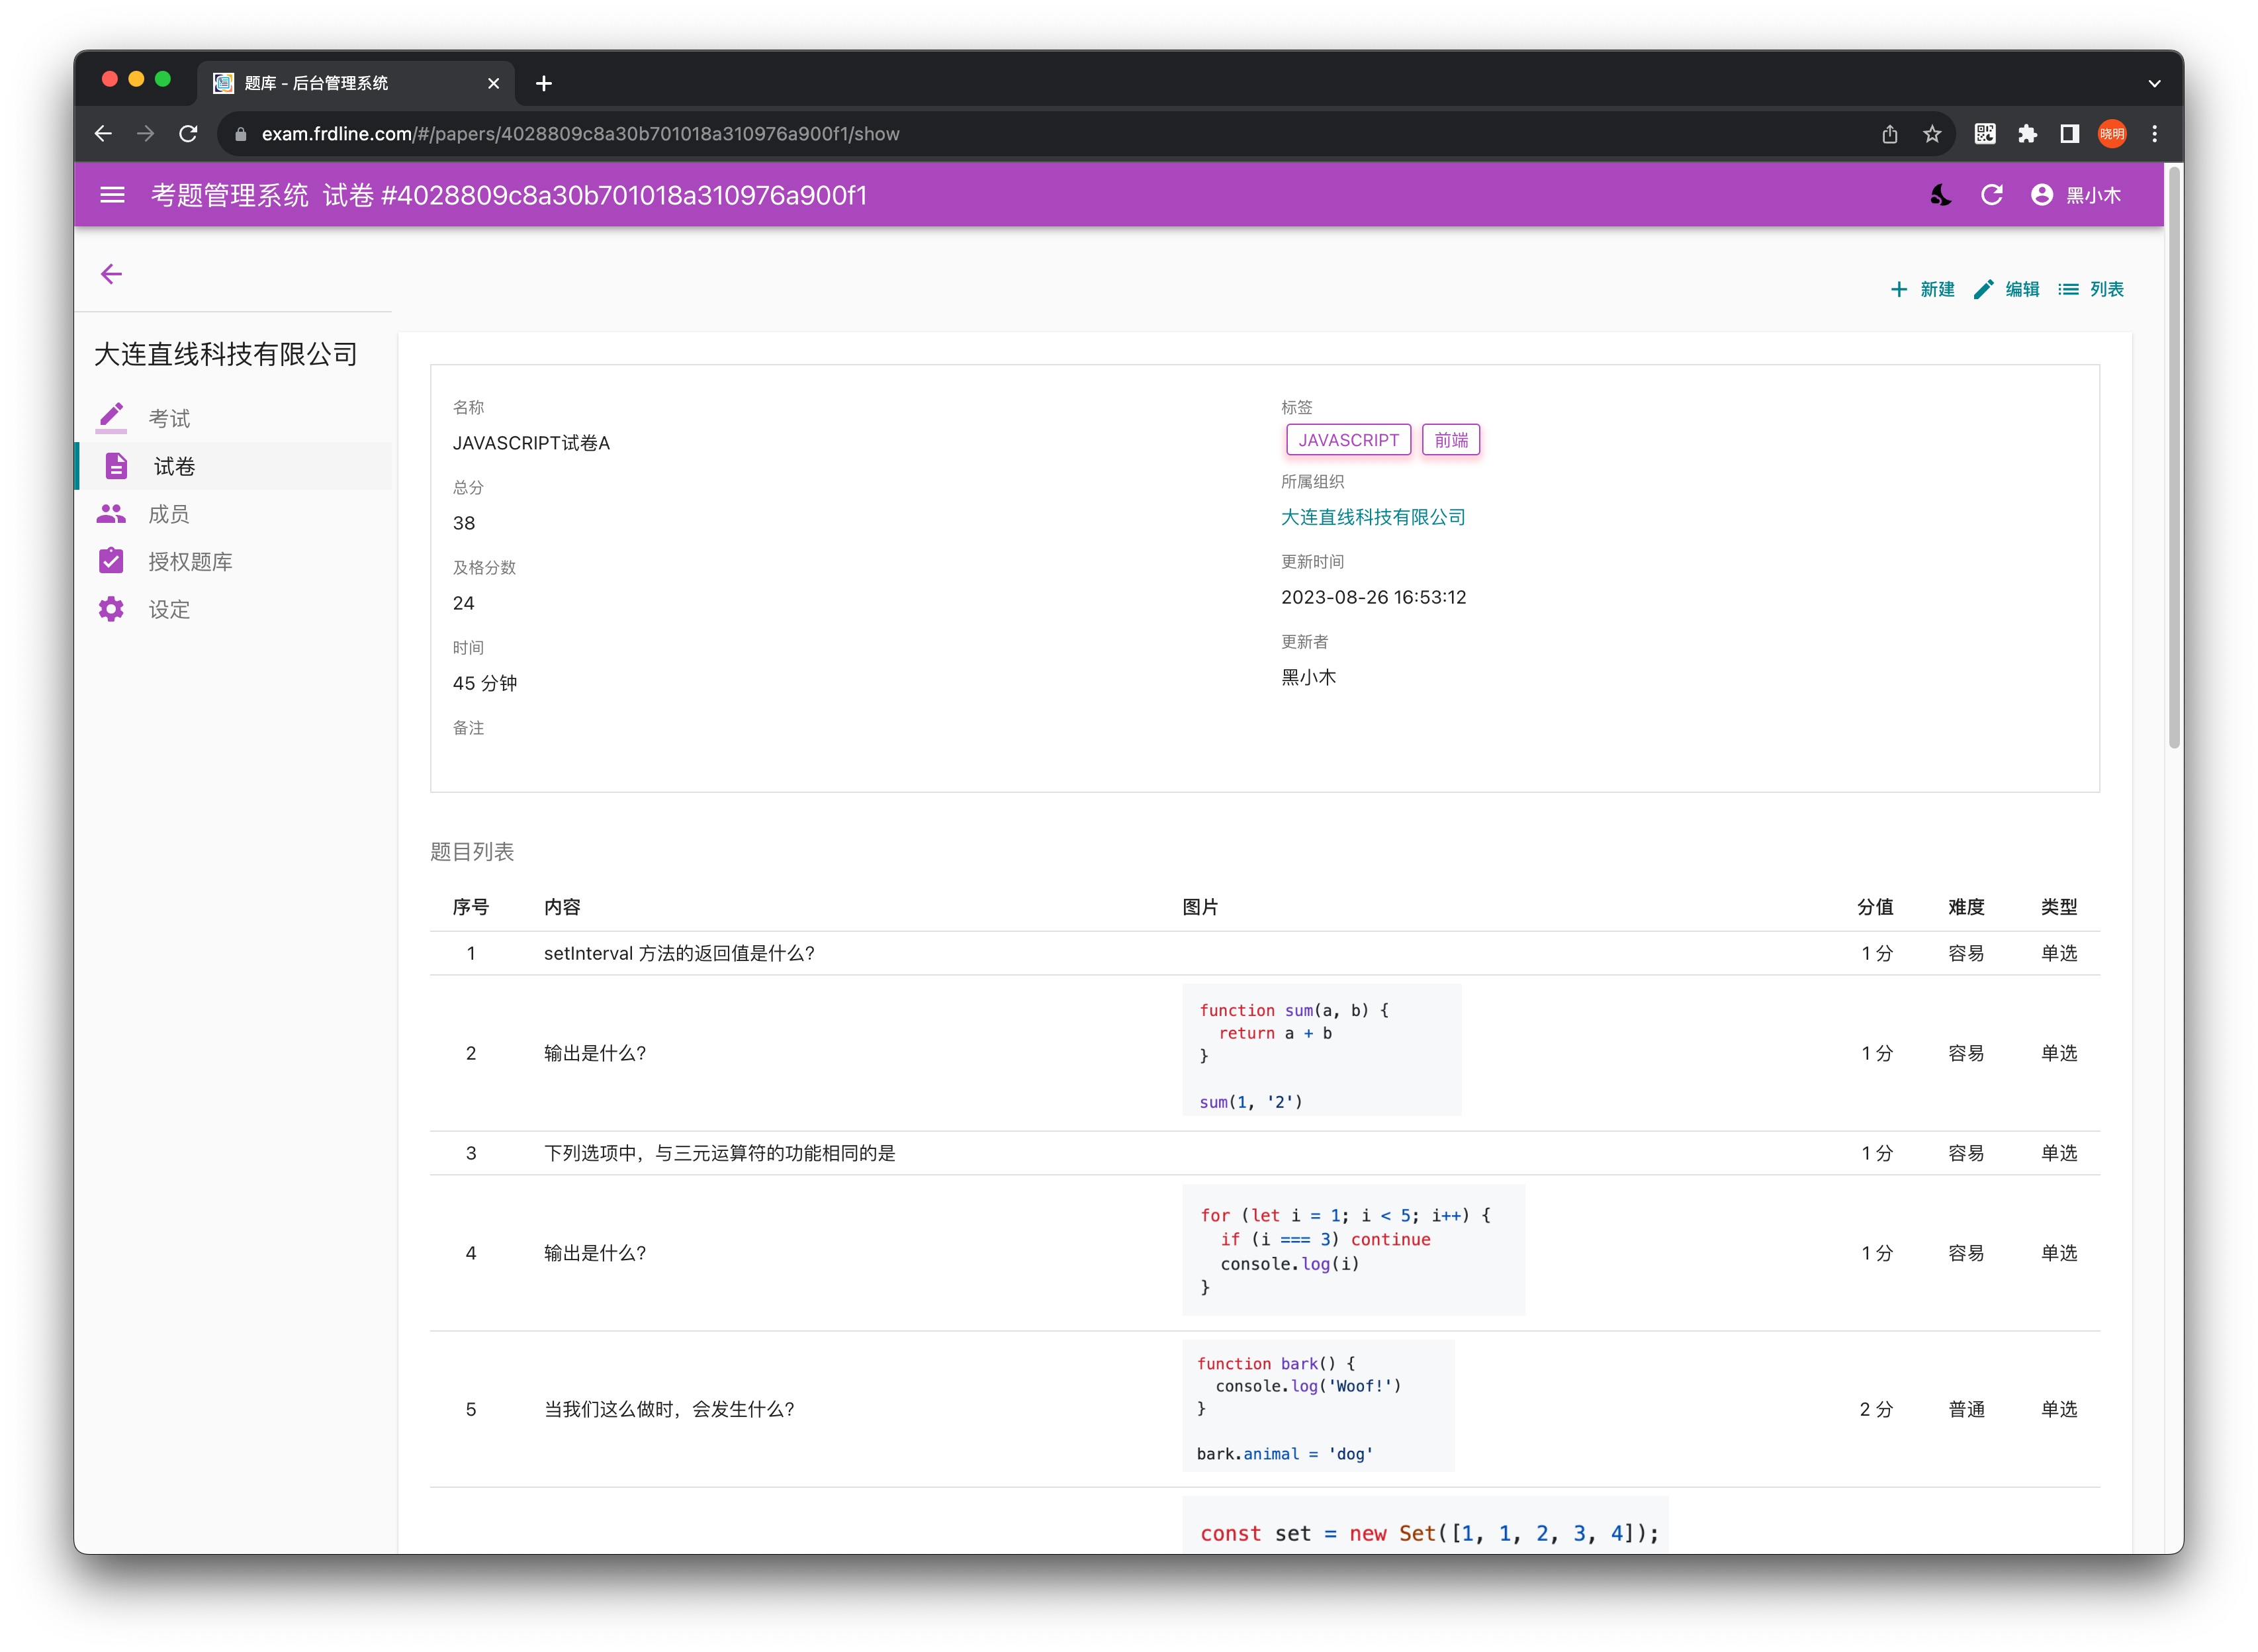
Task: Click the 考题管理系统 header title
Action: click(230, 195)
